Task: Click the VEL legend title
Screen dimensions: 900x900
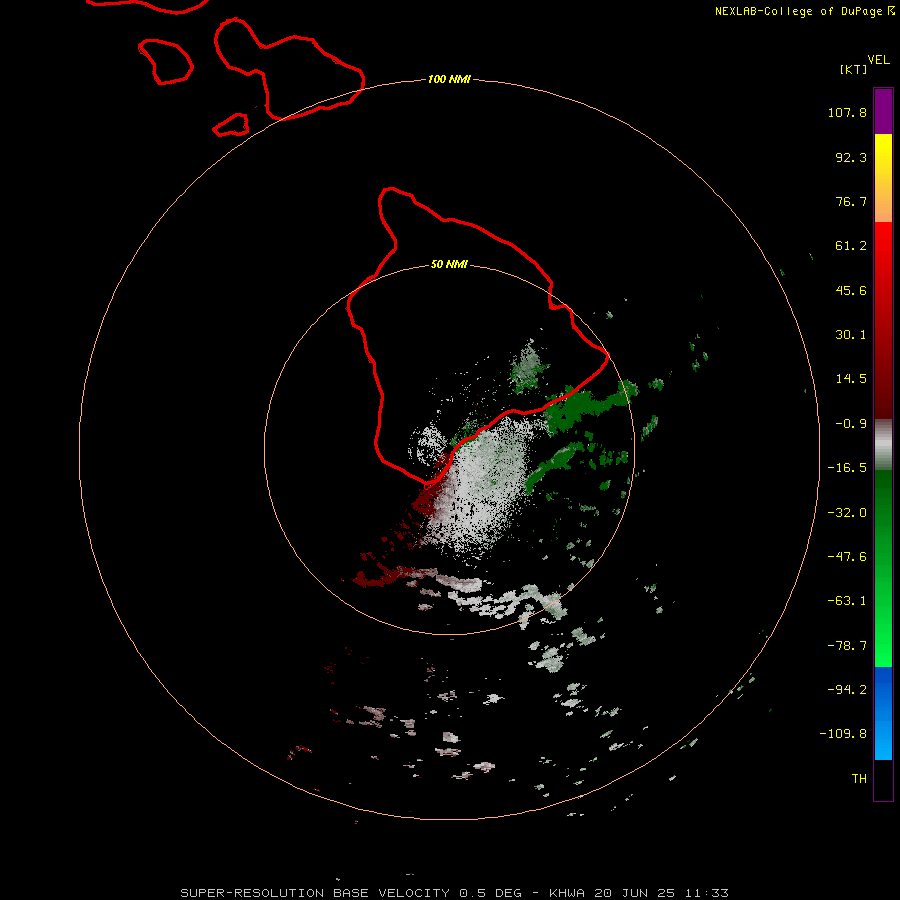Action: pos(878,60)
